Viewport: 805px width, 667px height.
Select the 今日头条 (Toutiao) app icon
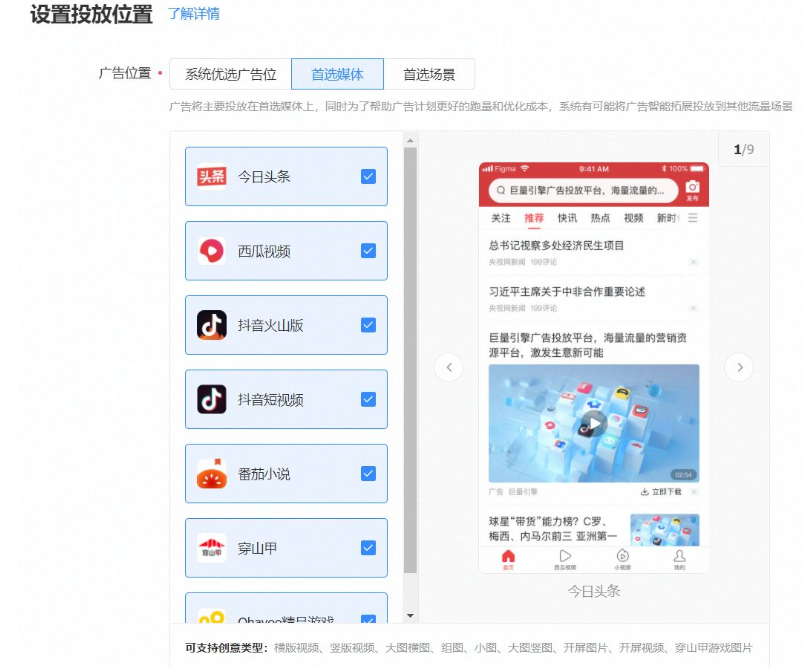pyautogui.click(x=213, y=176)
